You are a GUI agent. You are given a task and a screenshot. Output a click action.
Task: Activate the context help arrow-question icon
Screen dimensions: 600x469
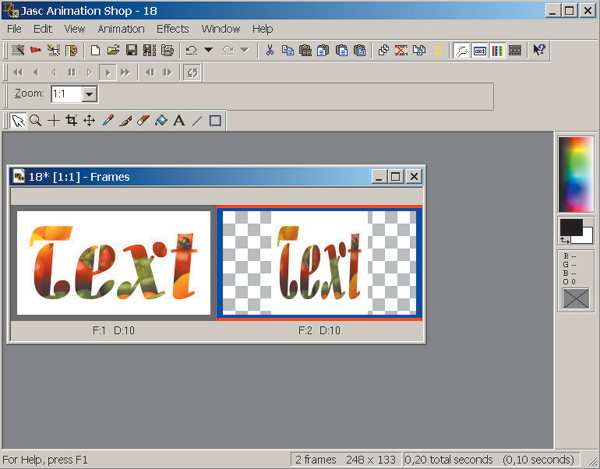click(x=539, y=50)
